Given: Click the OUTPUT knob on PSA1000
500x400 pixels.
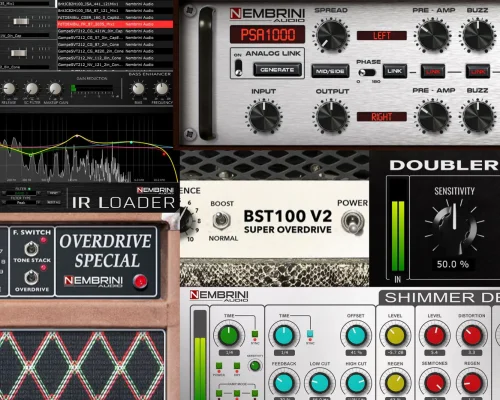Looking at the screenshot, I should (x=331, y=117).
